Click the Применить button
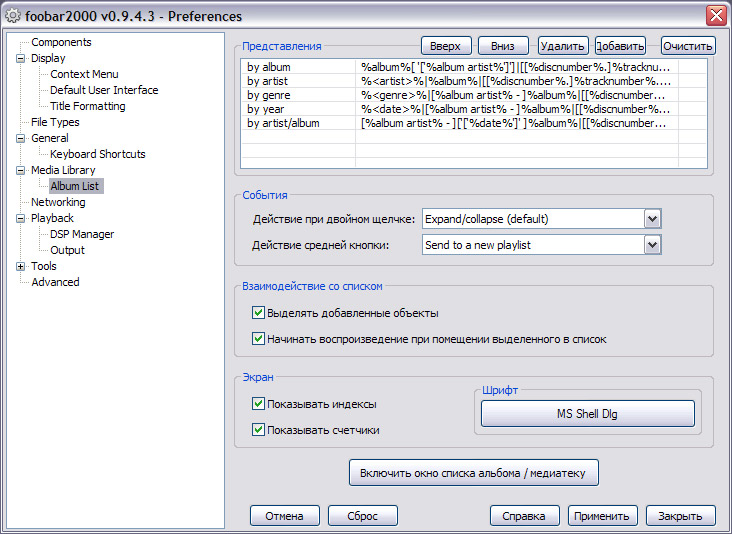Image resolution: width=732 pixels, height=534 pixels. [602, 516]
